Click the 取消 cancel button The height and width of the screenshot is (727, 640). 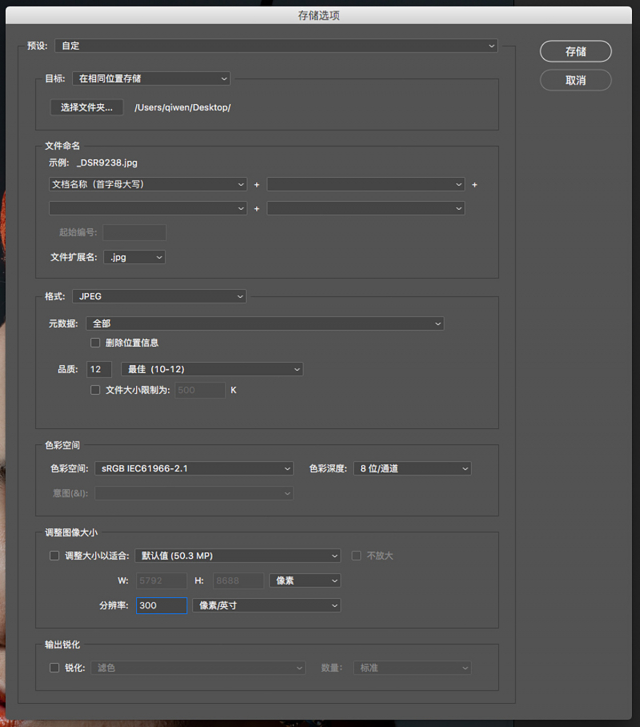[576, 80]
